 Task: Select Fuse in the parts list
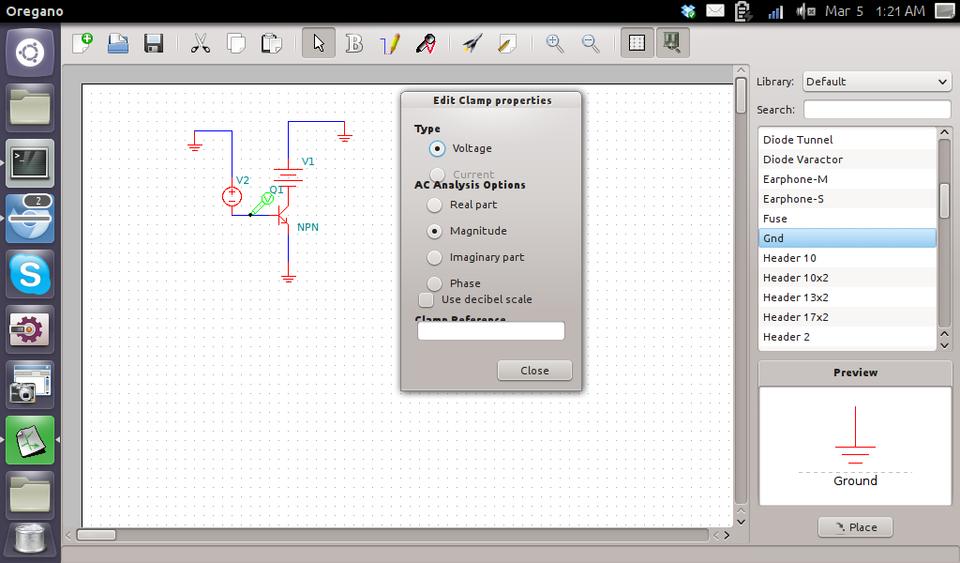(x=775, y=218)
